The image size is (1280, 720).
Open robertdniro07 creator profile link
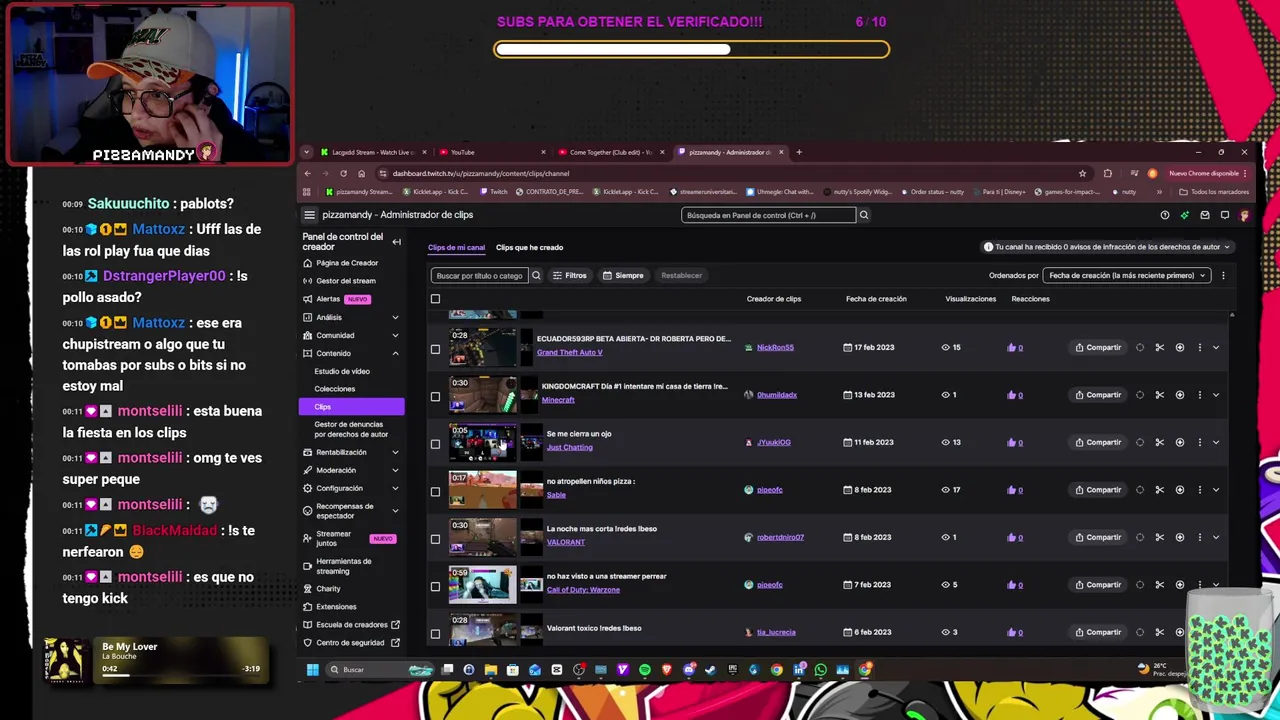coord(780,537)
